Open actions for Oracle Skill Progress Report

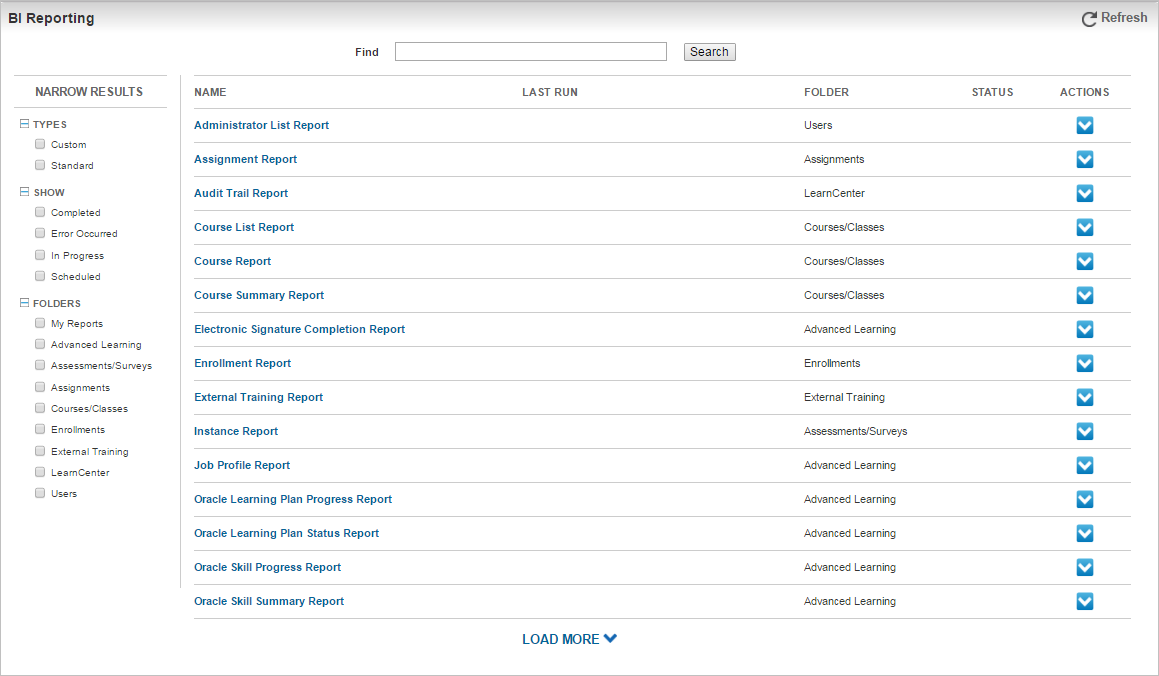(1084, 567)
